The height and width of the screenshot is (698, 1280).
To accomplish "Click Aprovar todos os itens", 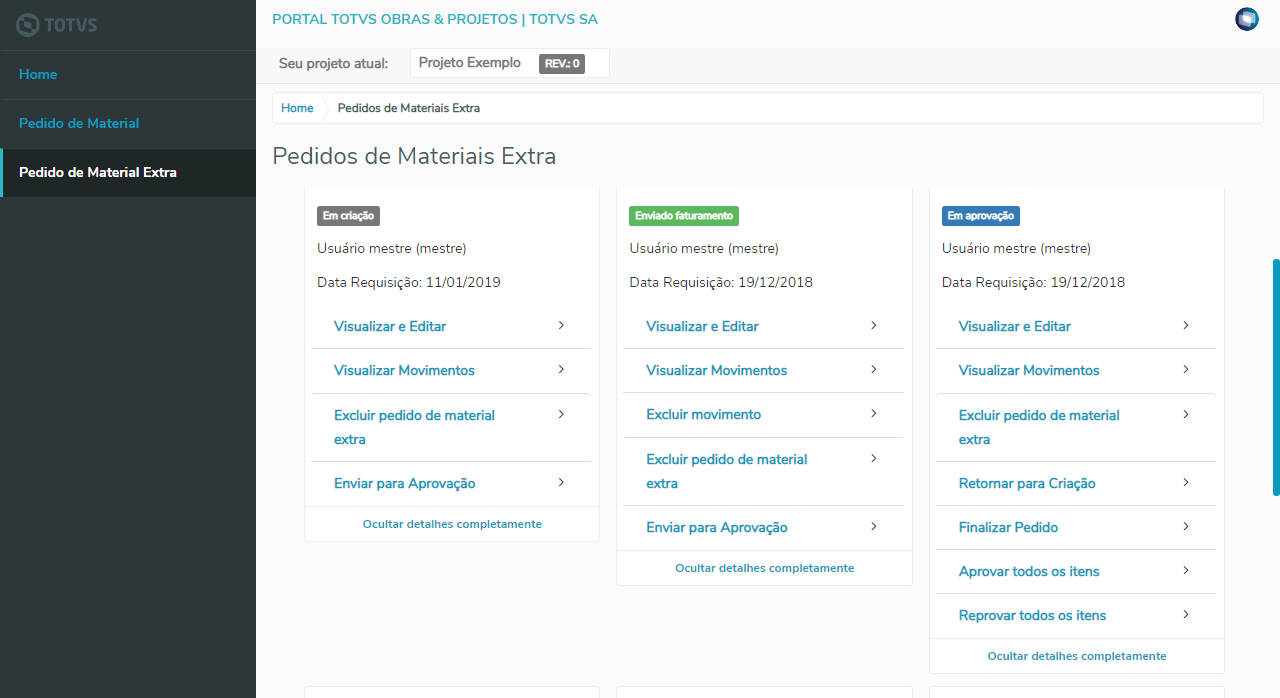I will pyautogui.click(x=1029, y=572).
